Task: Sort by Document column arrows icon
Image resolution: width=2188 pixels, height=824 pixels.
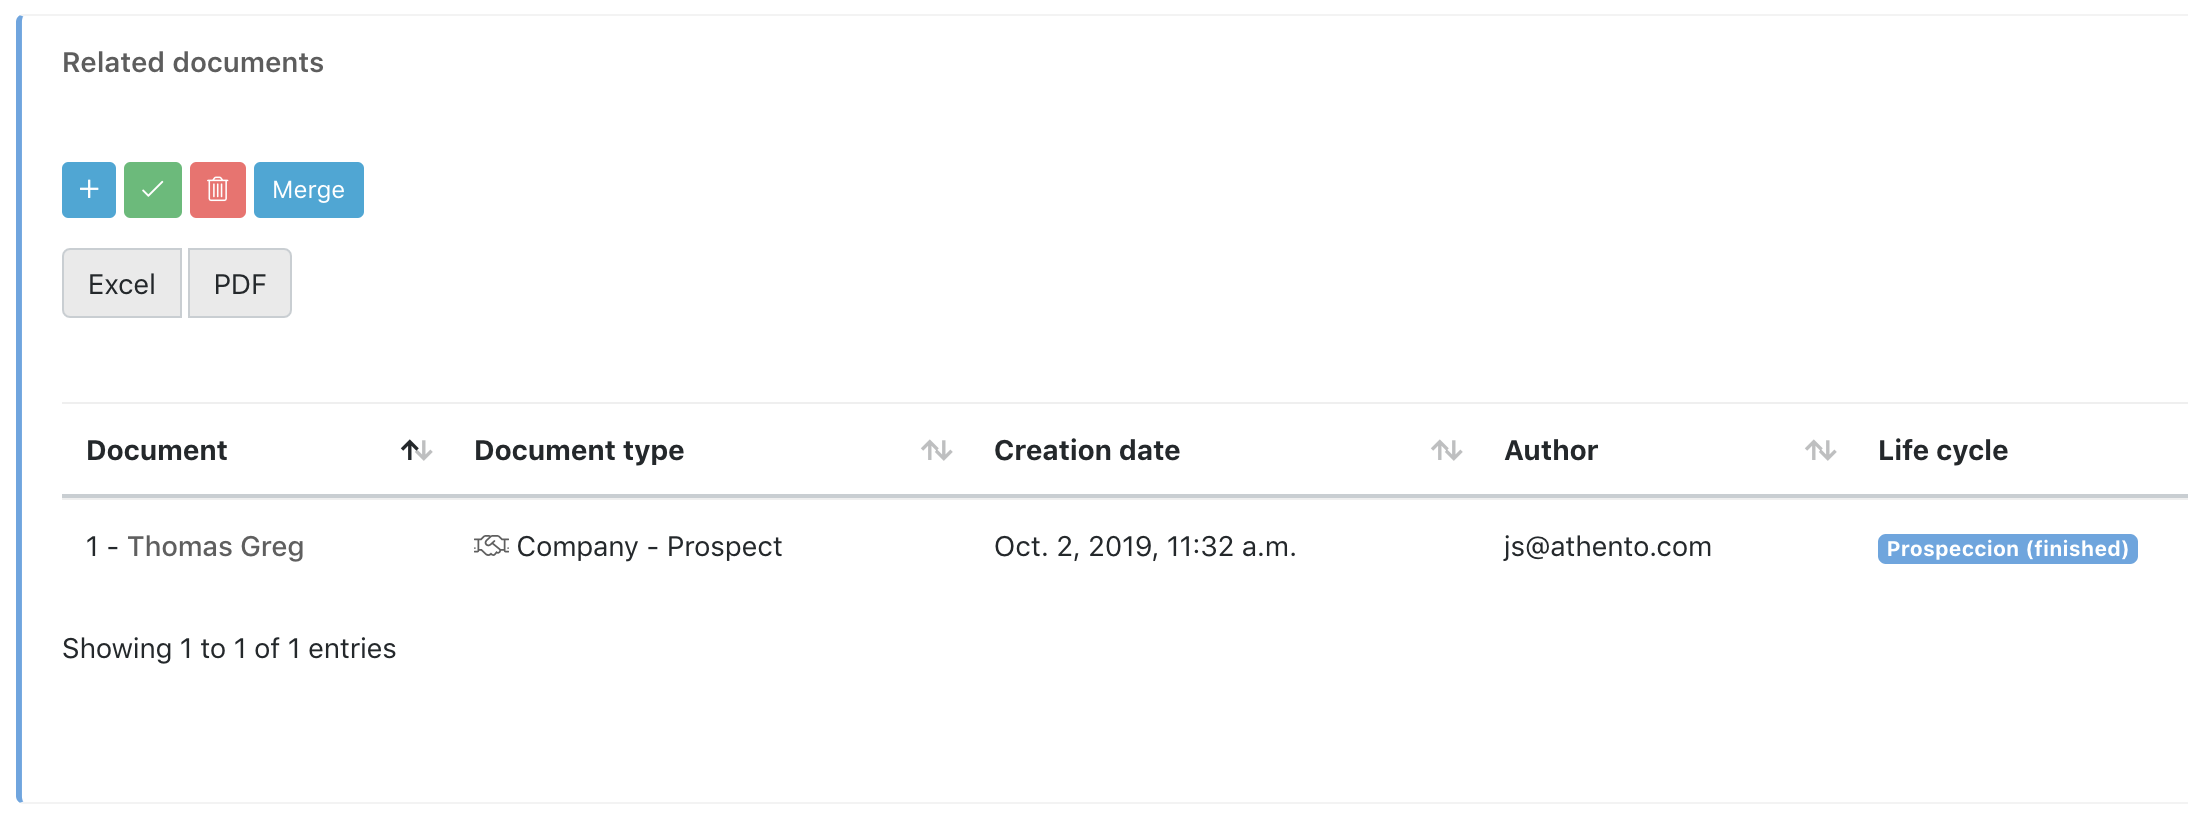Action: click(416, 451)
